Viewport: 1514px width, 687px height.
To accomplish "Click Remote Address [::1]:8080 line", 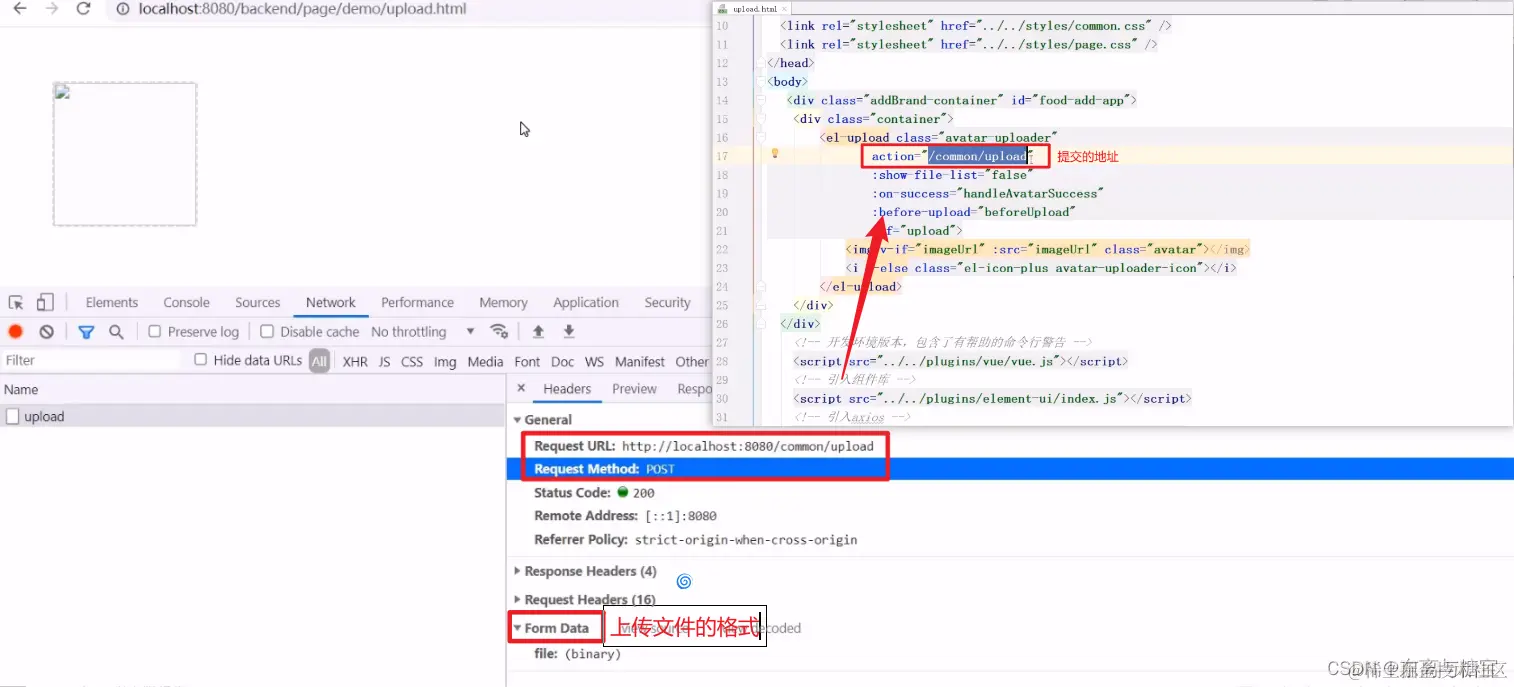I will [x=625, y=516].
